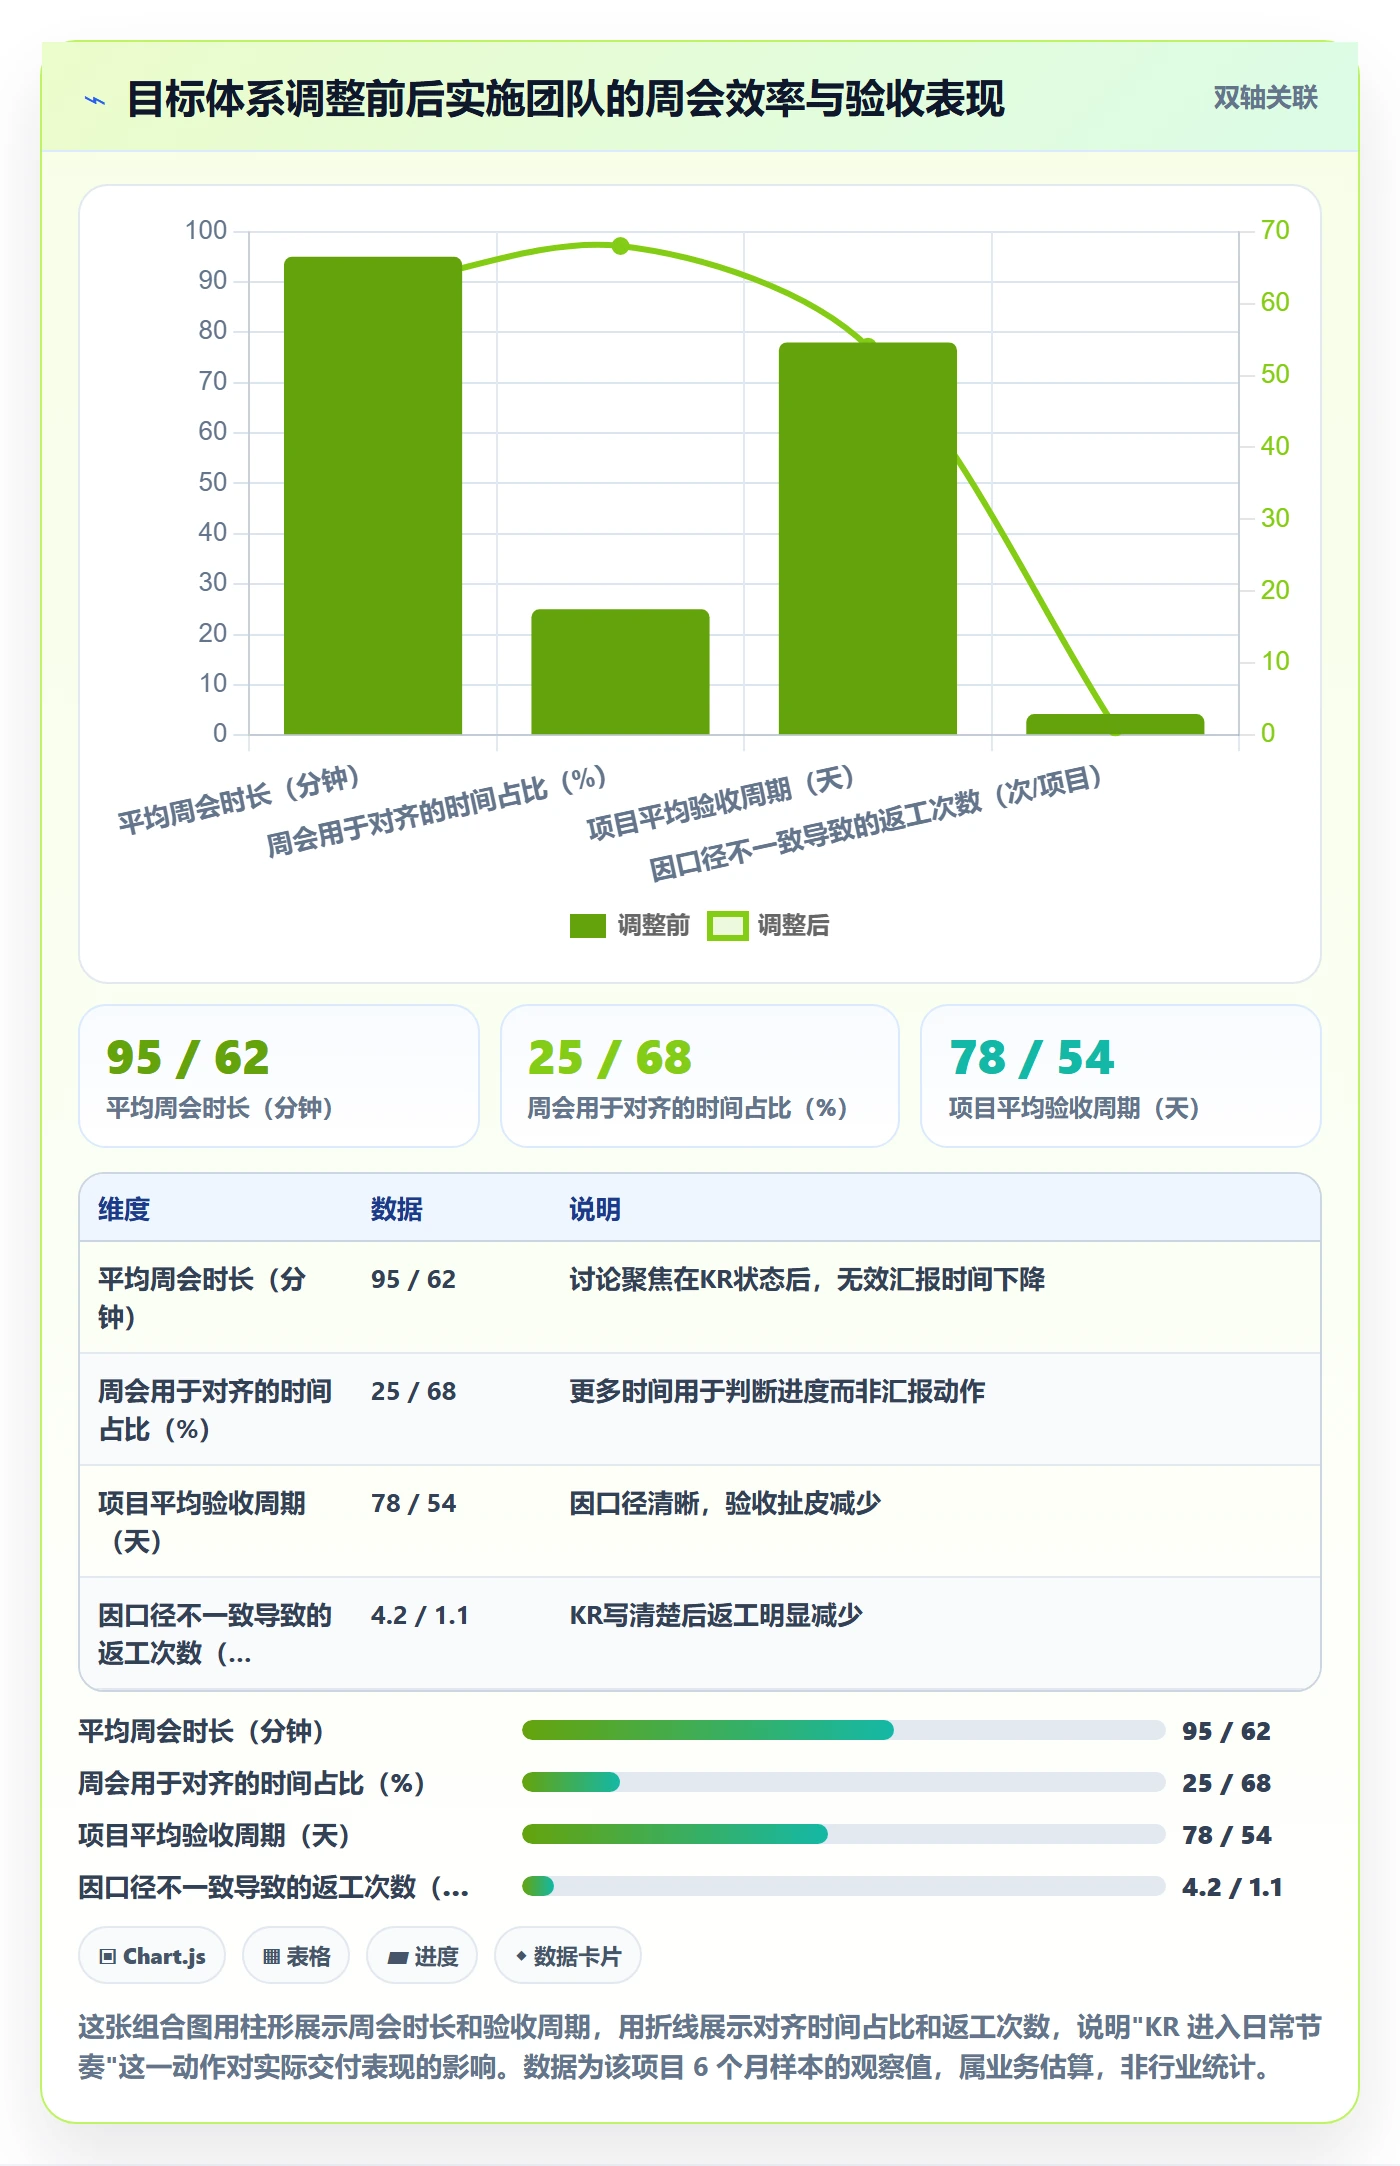1400x2166 pixels.
Task: Click the 调整后 legend label
Action: 793,926
